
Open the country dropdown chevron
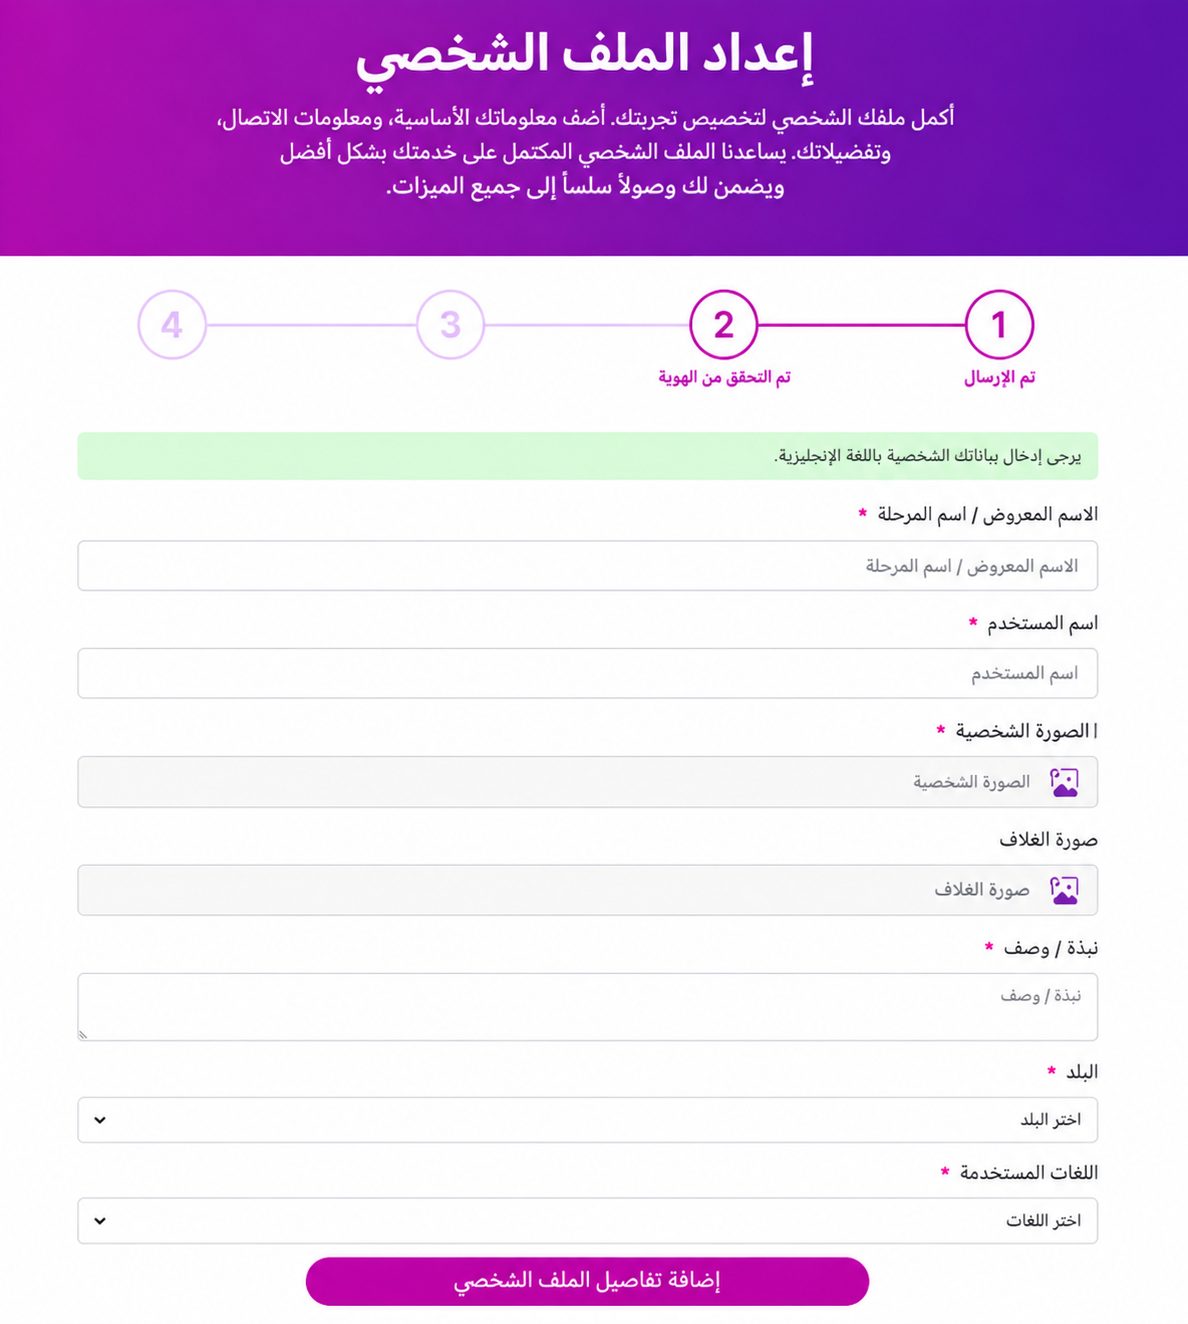100,1120
